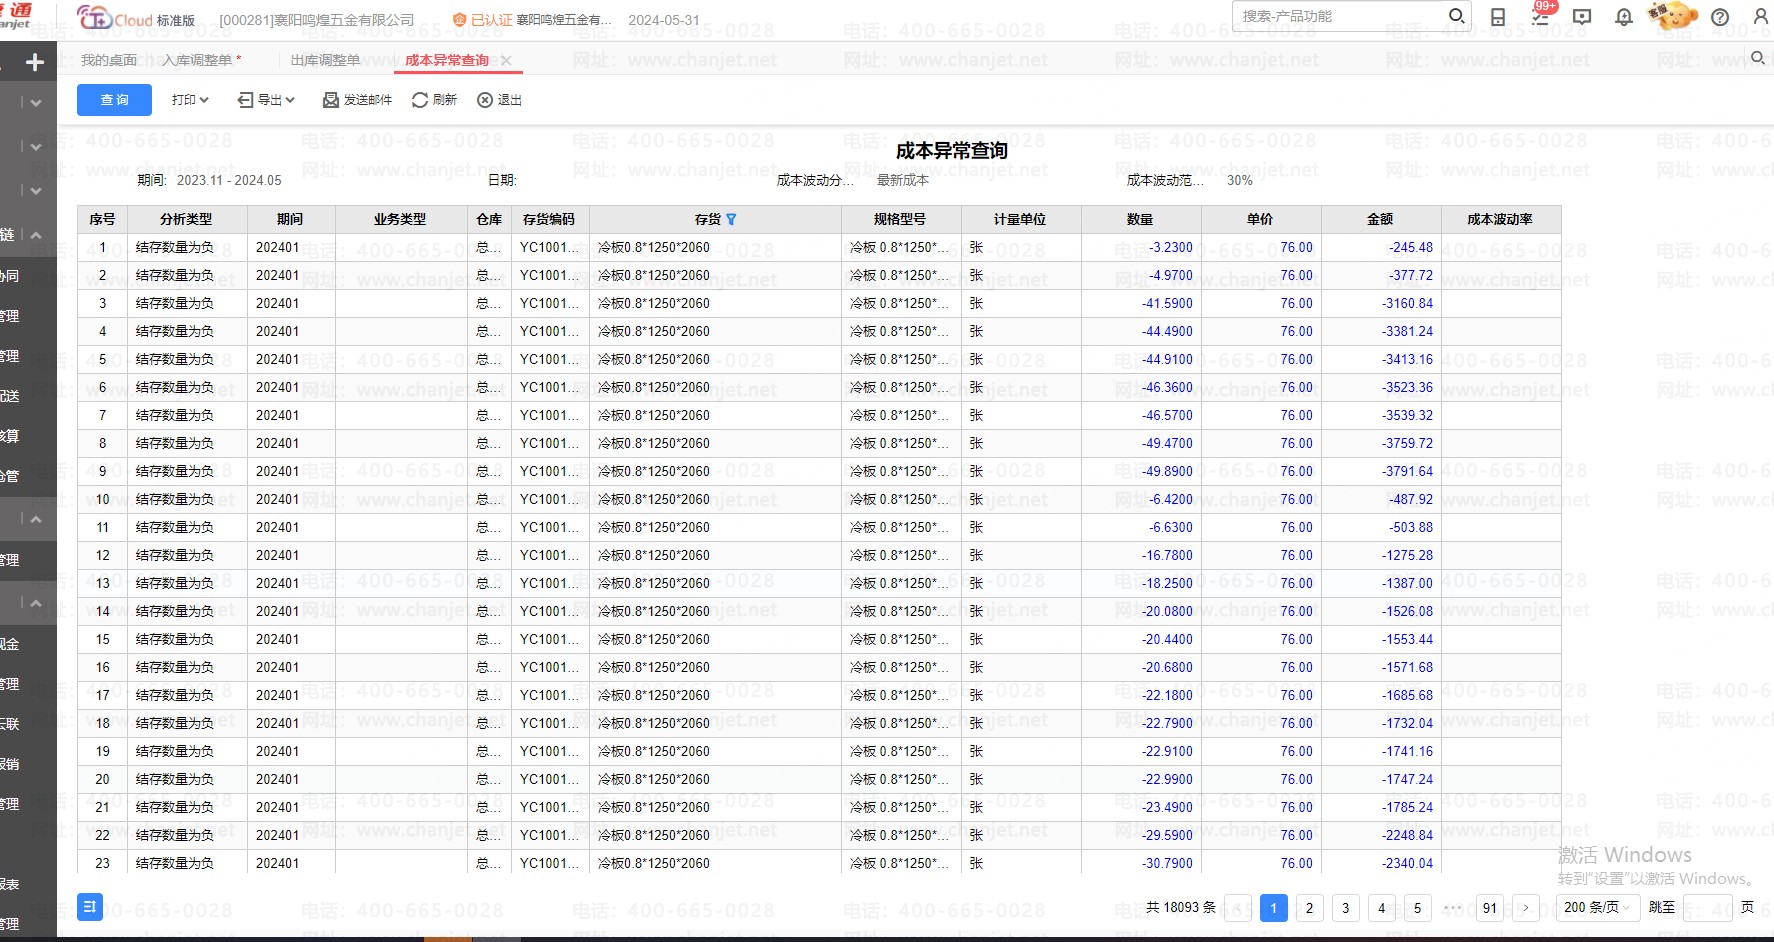Open the notification bell icon
Image resolution: width=1774 pixels, height=942 pixels.
coord(1624,17)
